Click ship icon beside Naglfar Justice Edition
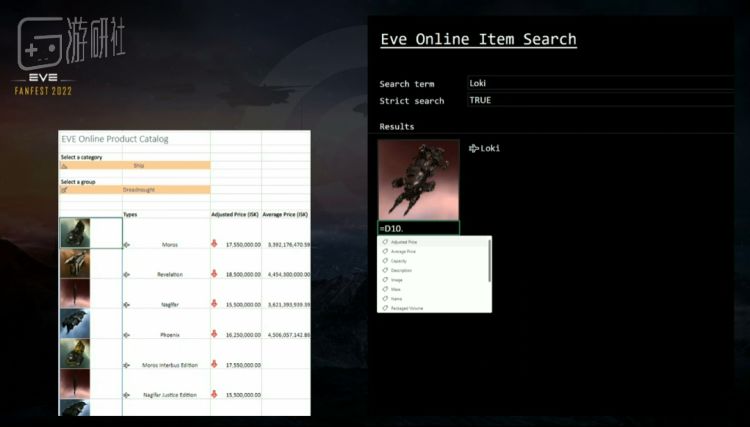This screenshot has height=427, width=750. pyautogui.click(x=127, y=395)
